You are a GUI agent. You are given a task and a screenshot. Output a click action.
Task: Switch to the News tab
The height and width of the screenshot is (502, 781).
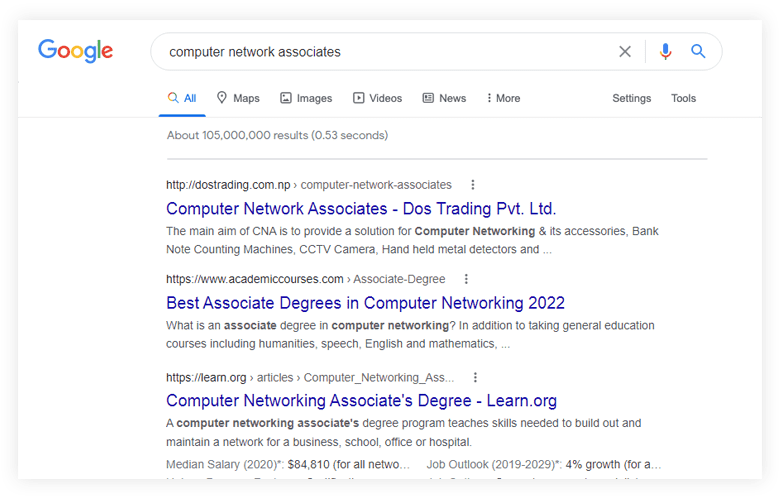[x=444, y=98]
